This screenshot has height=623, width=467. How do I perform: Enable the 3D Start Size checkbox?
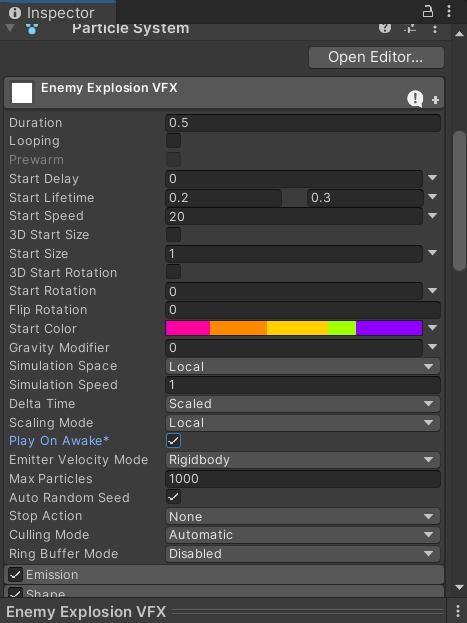[173, 234]
